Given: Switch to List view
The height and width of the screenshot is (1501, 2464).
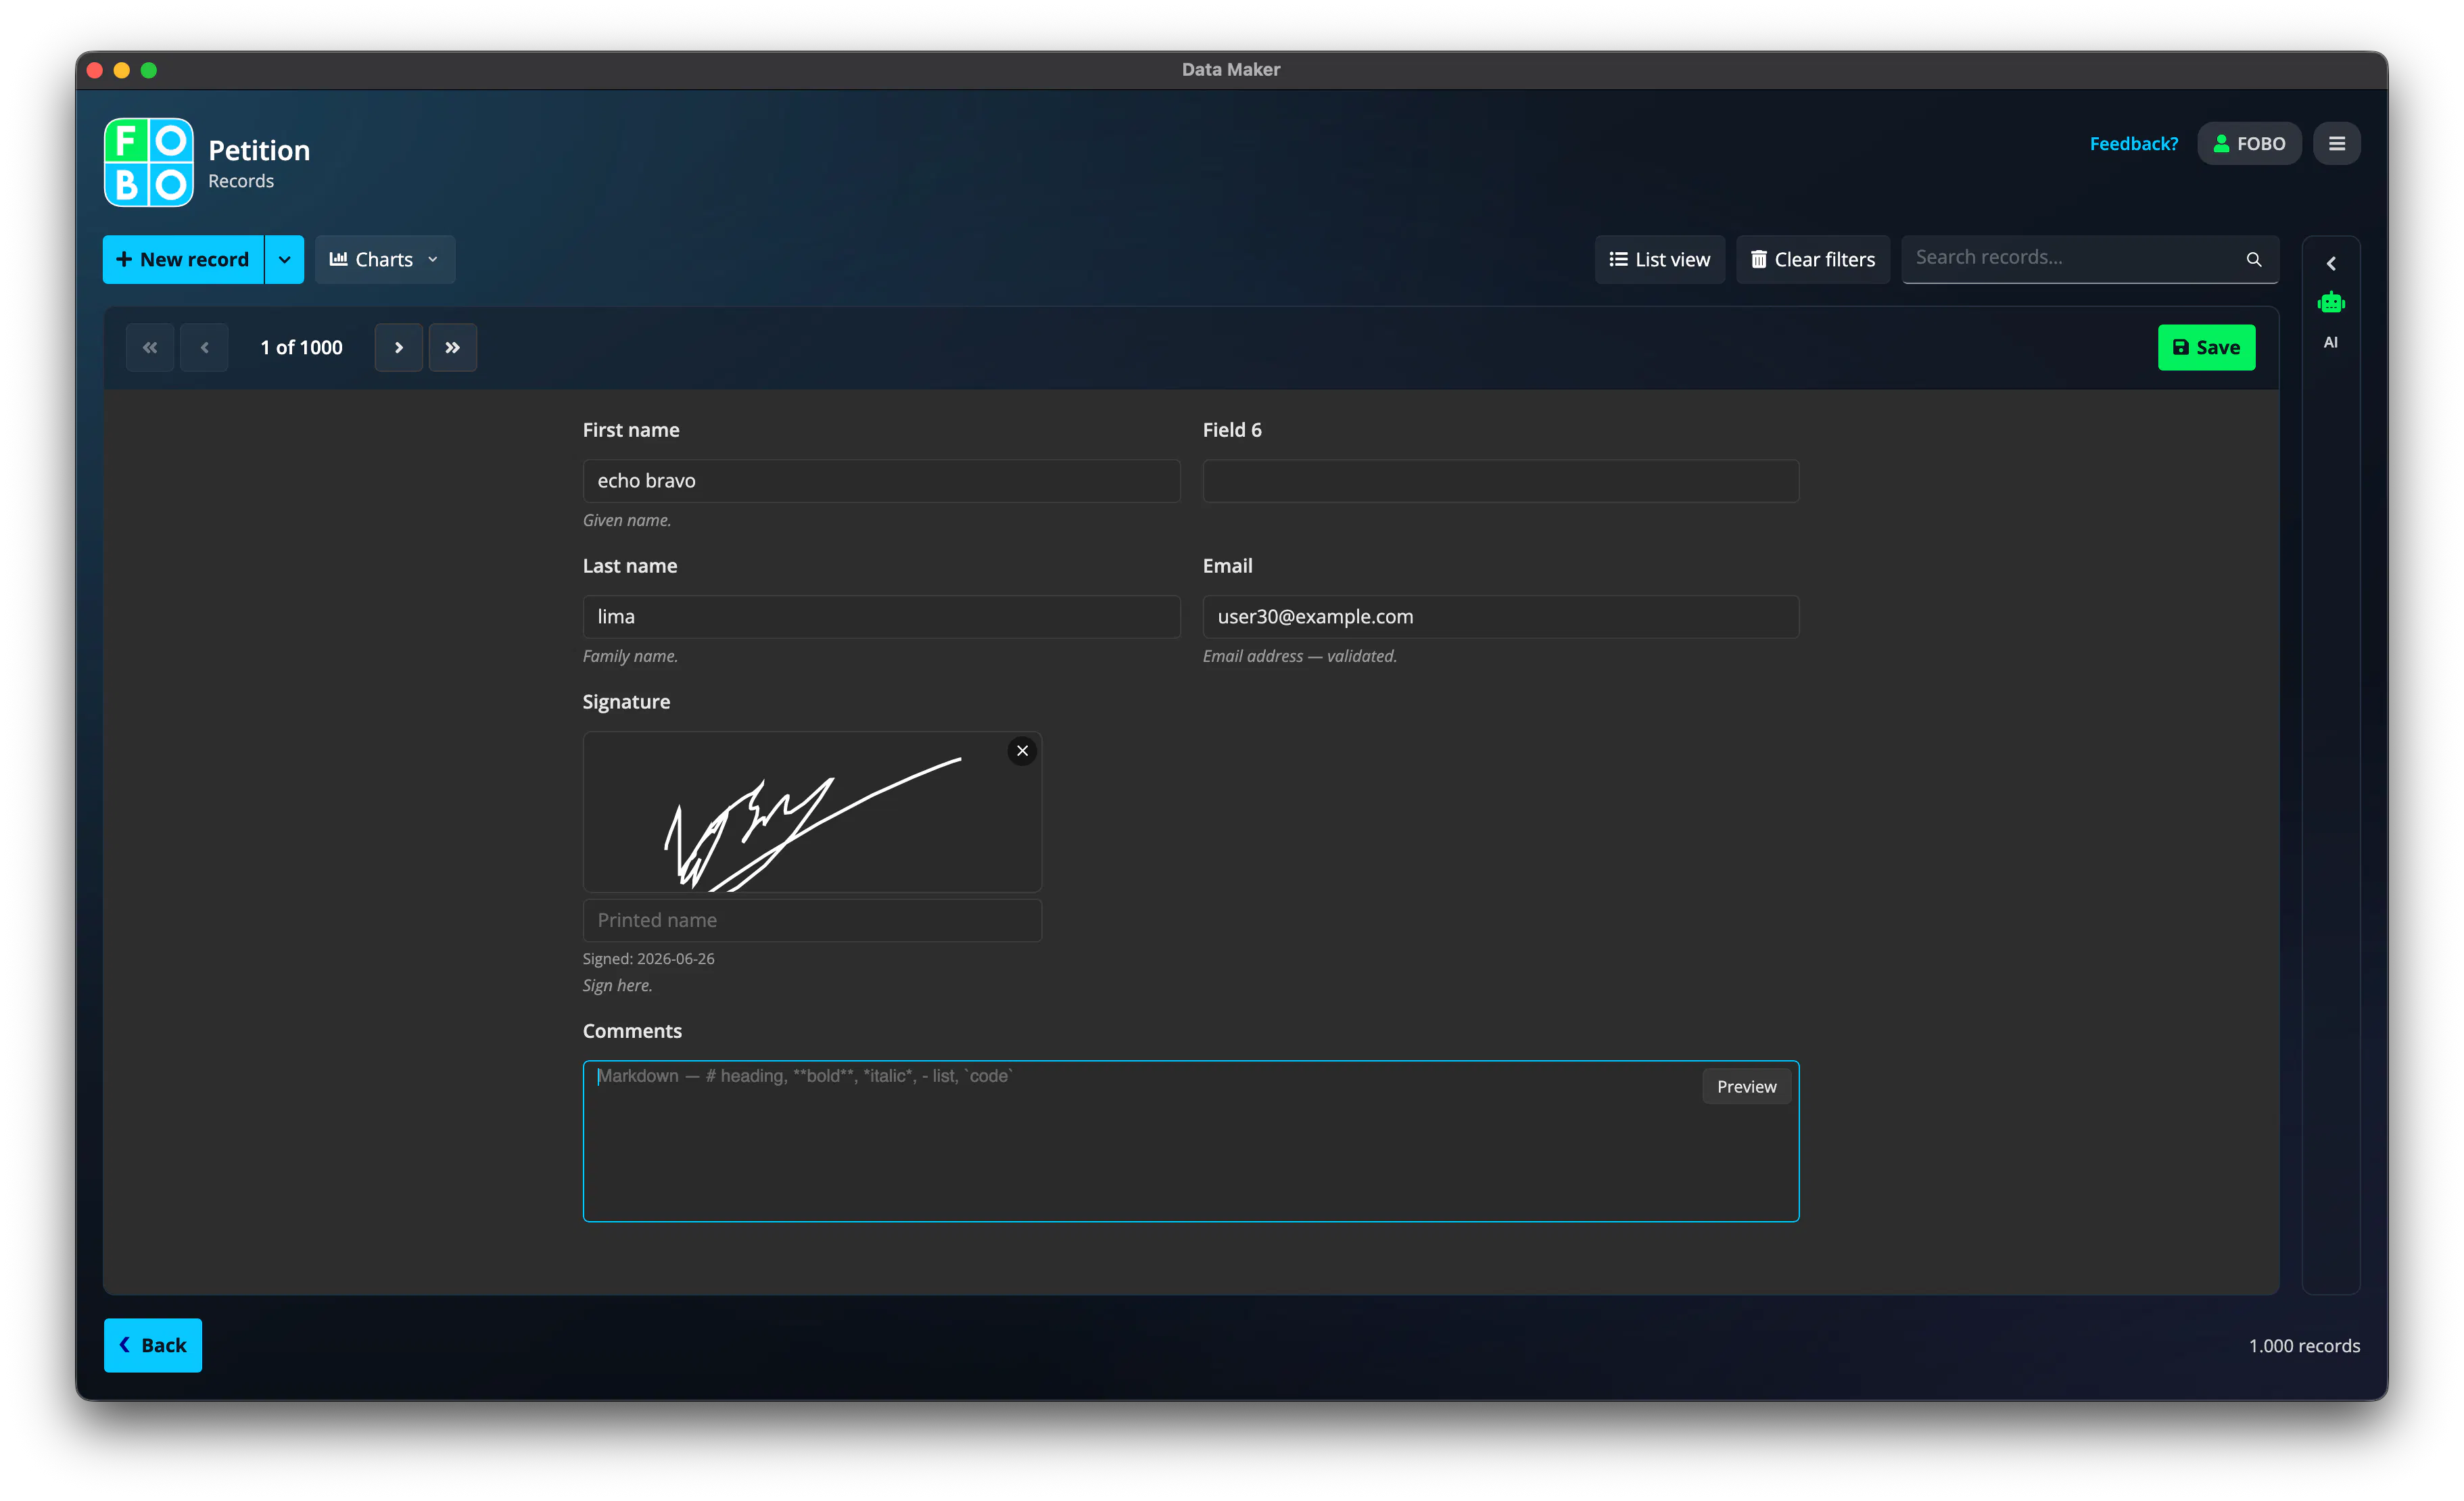Looking at the screenshot, I should tap(1659, 260).
